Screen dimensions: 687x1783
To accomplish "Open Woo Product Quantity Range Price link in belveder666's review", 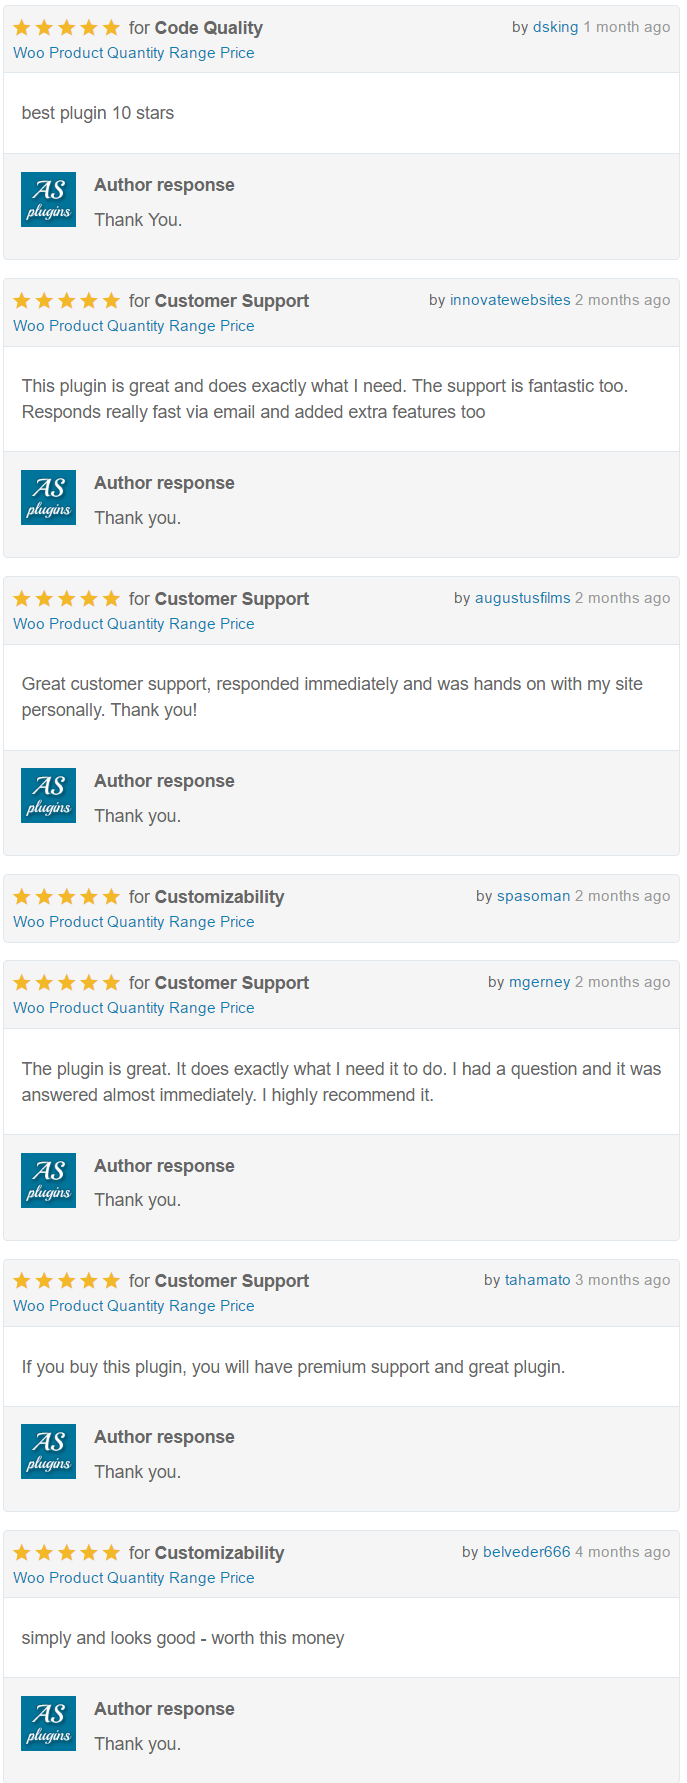I will pyautogui.click(x=134, y=1578).
